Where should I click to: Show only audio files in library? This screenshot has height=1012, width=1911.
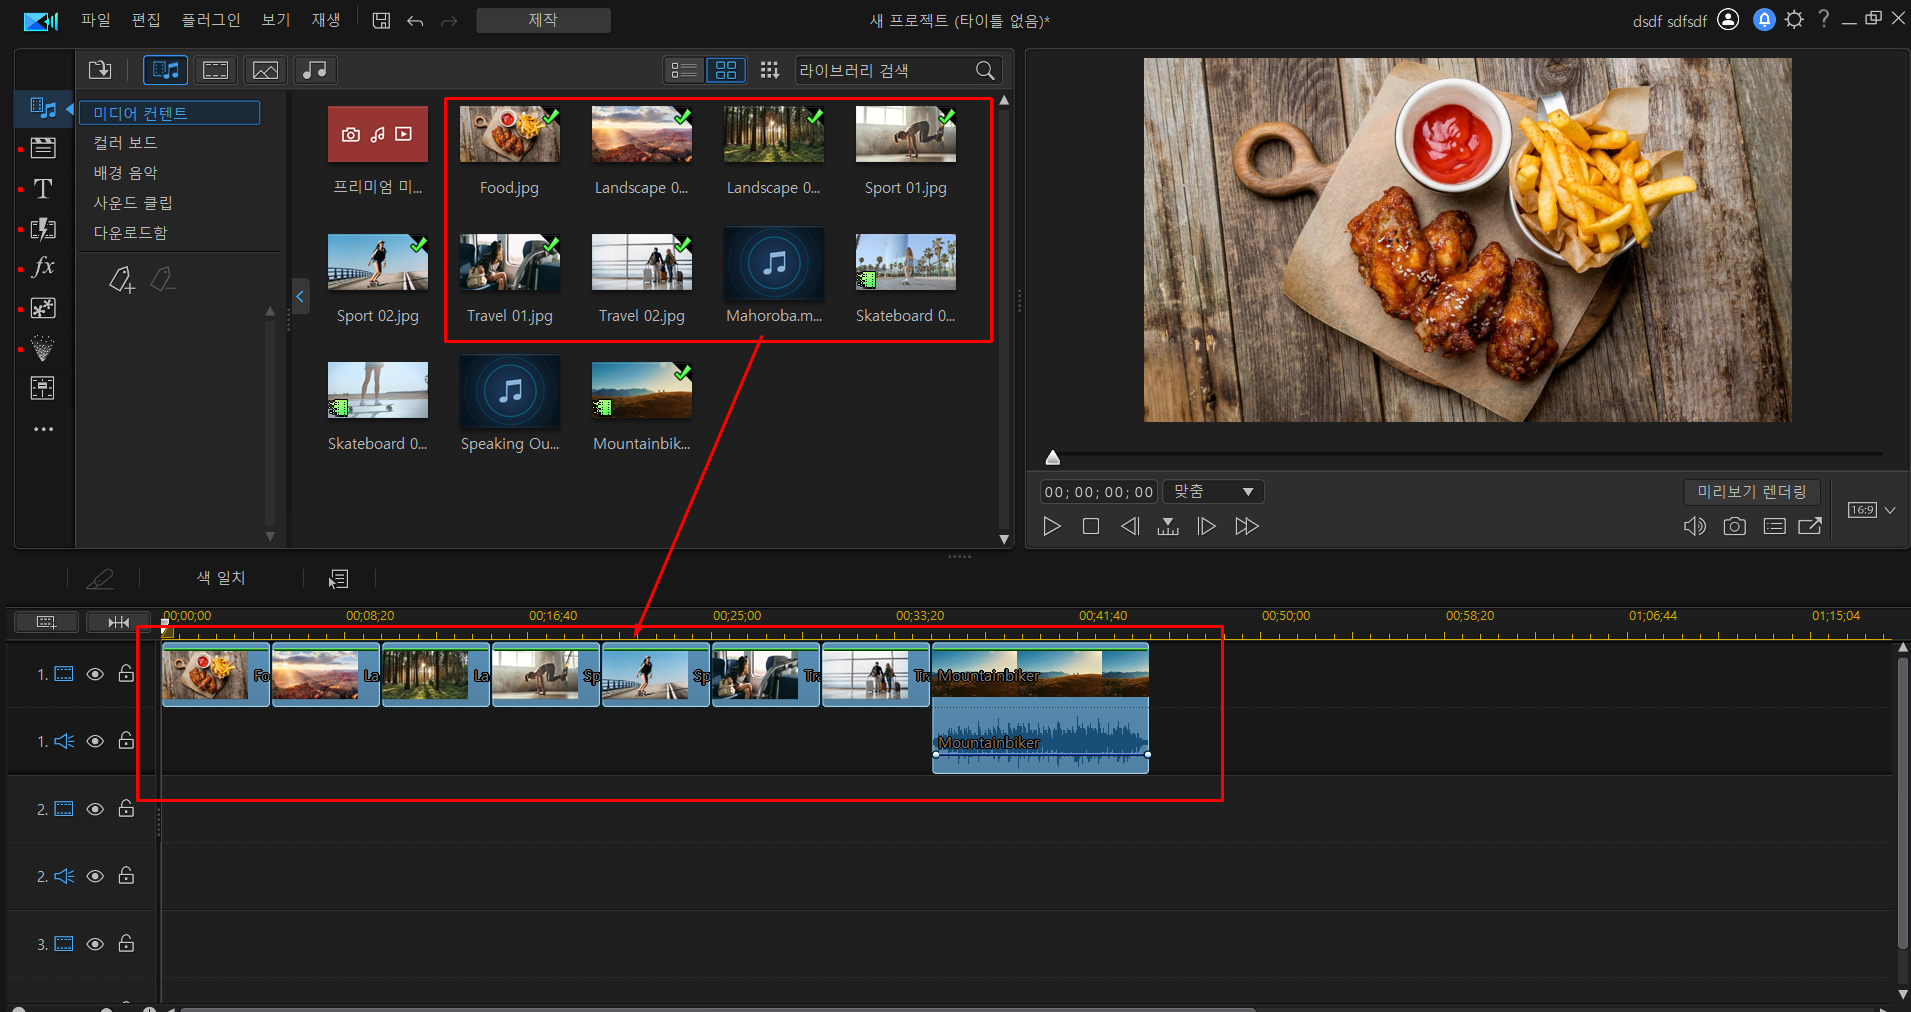(x=315, y=70)
